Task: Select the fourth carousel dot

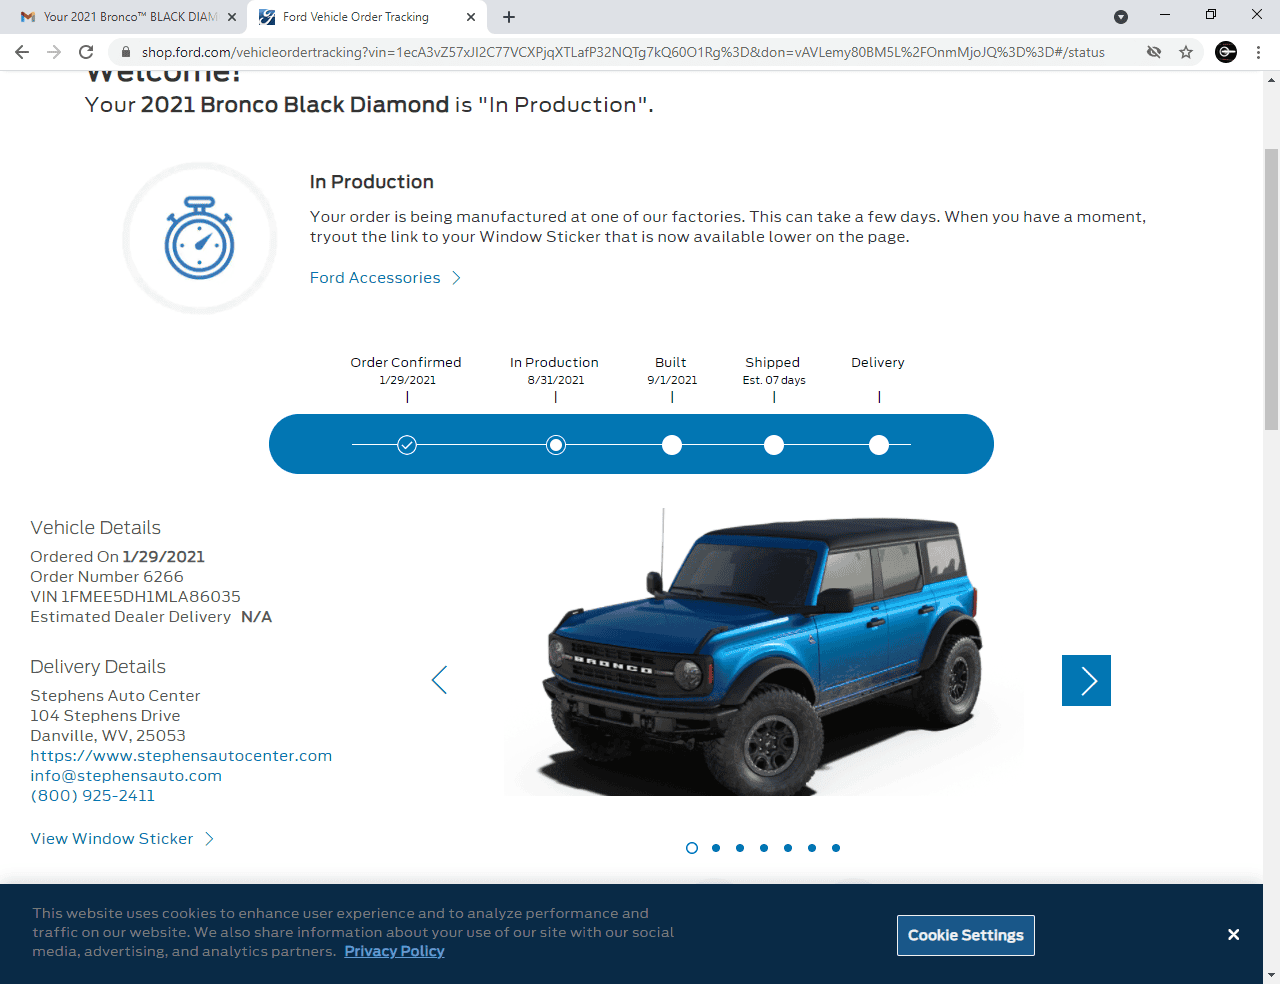Action: [x=764, y=848]
